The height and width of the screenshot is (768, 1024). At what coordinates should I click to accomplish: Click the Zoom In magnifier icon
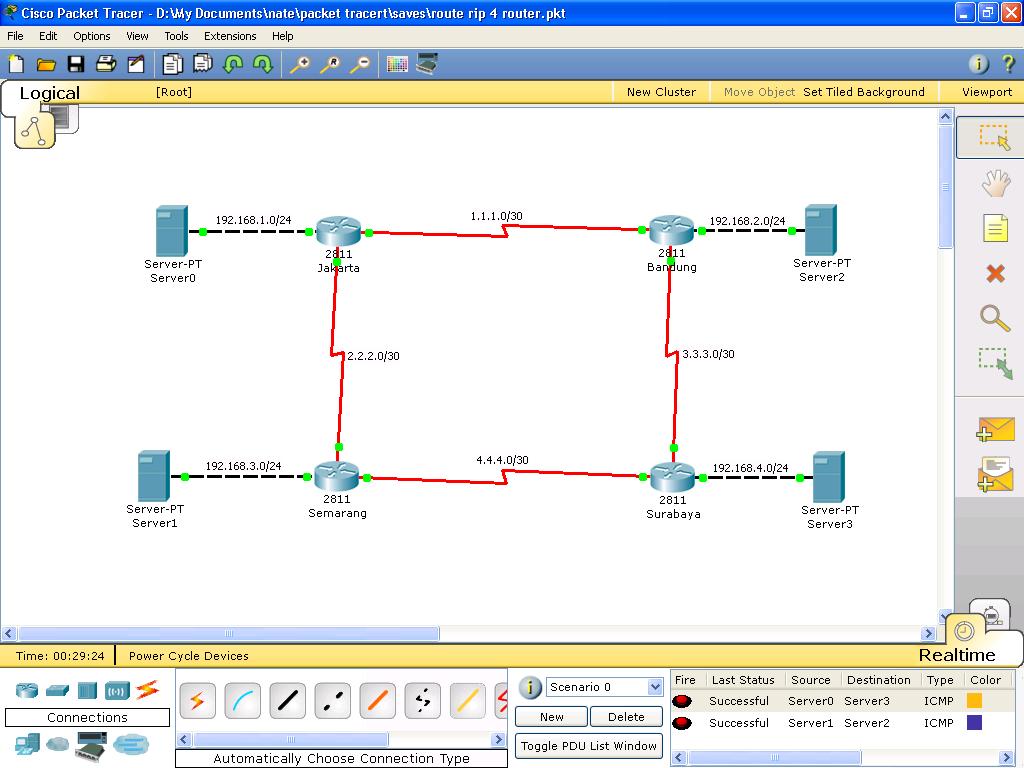tap(300, 64)
